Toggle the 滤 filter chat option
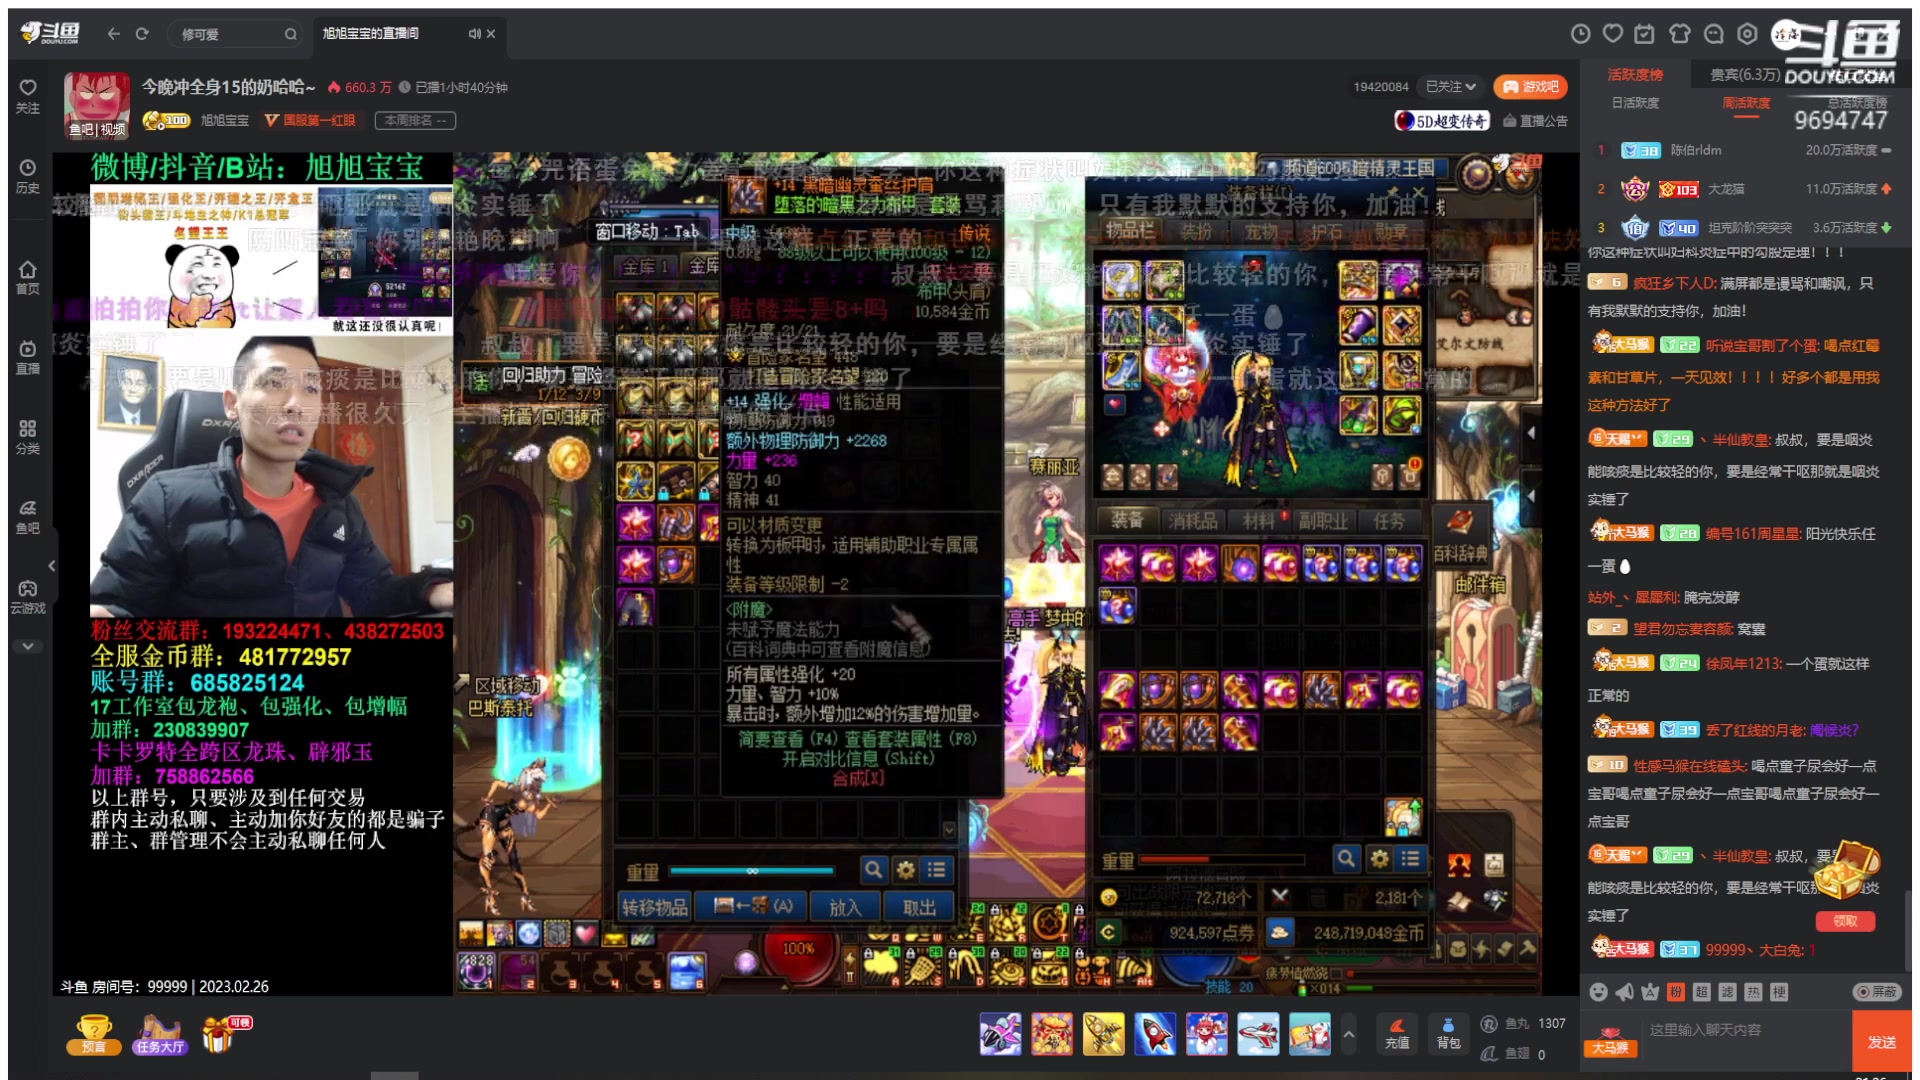 pos(1728,992)
